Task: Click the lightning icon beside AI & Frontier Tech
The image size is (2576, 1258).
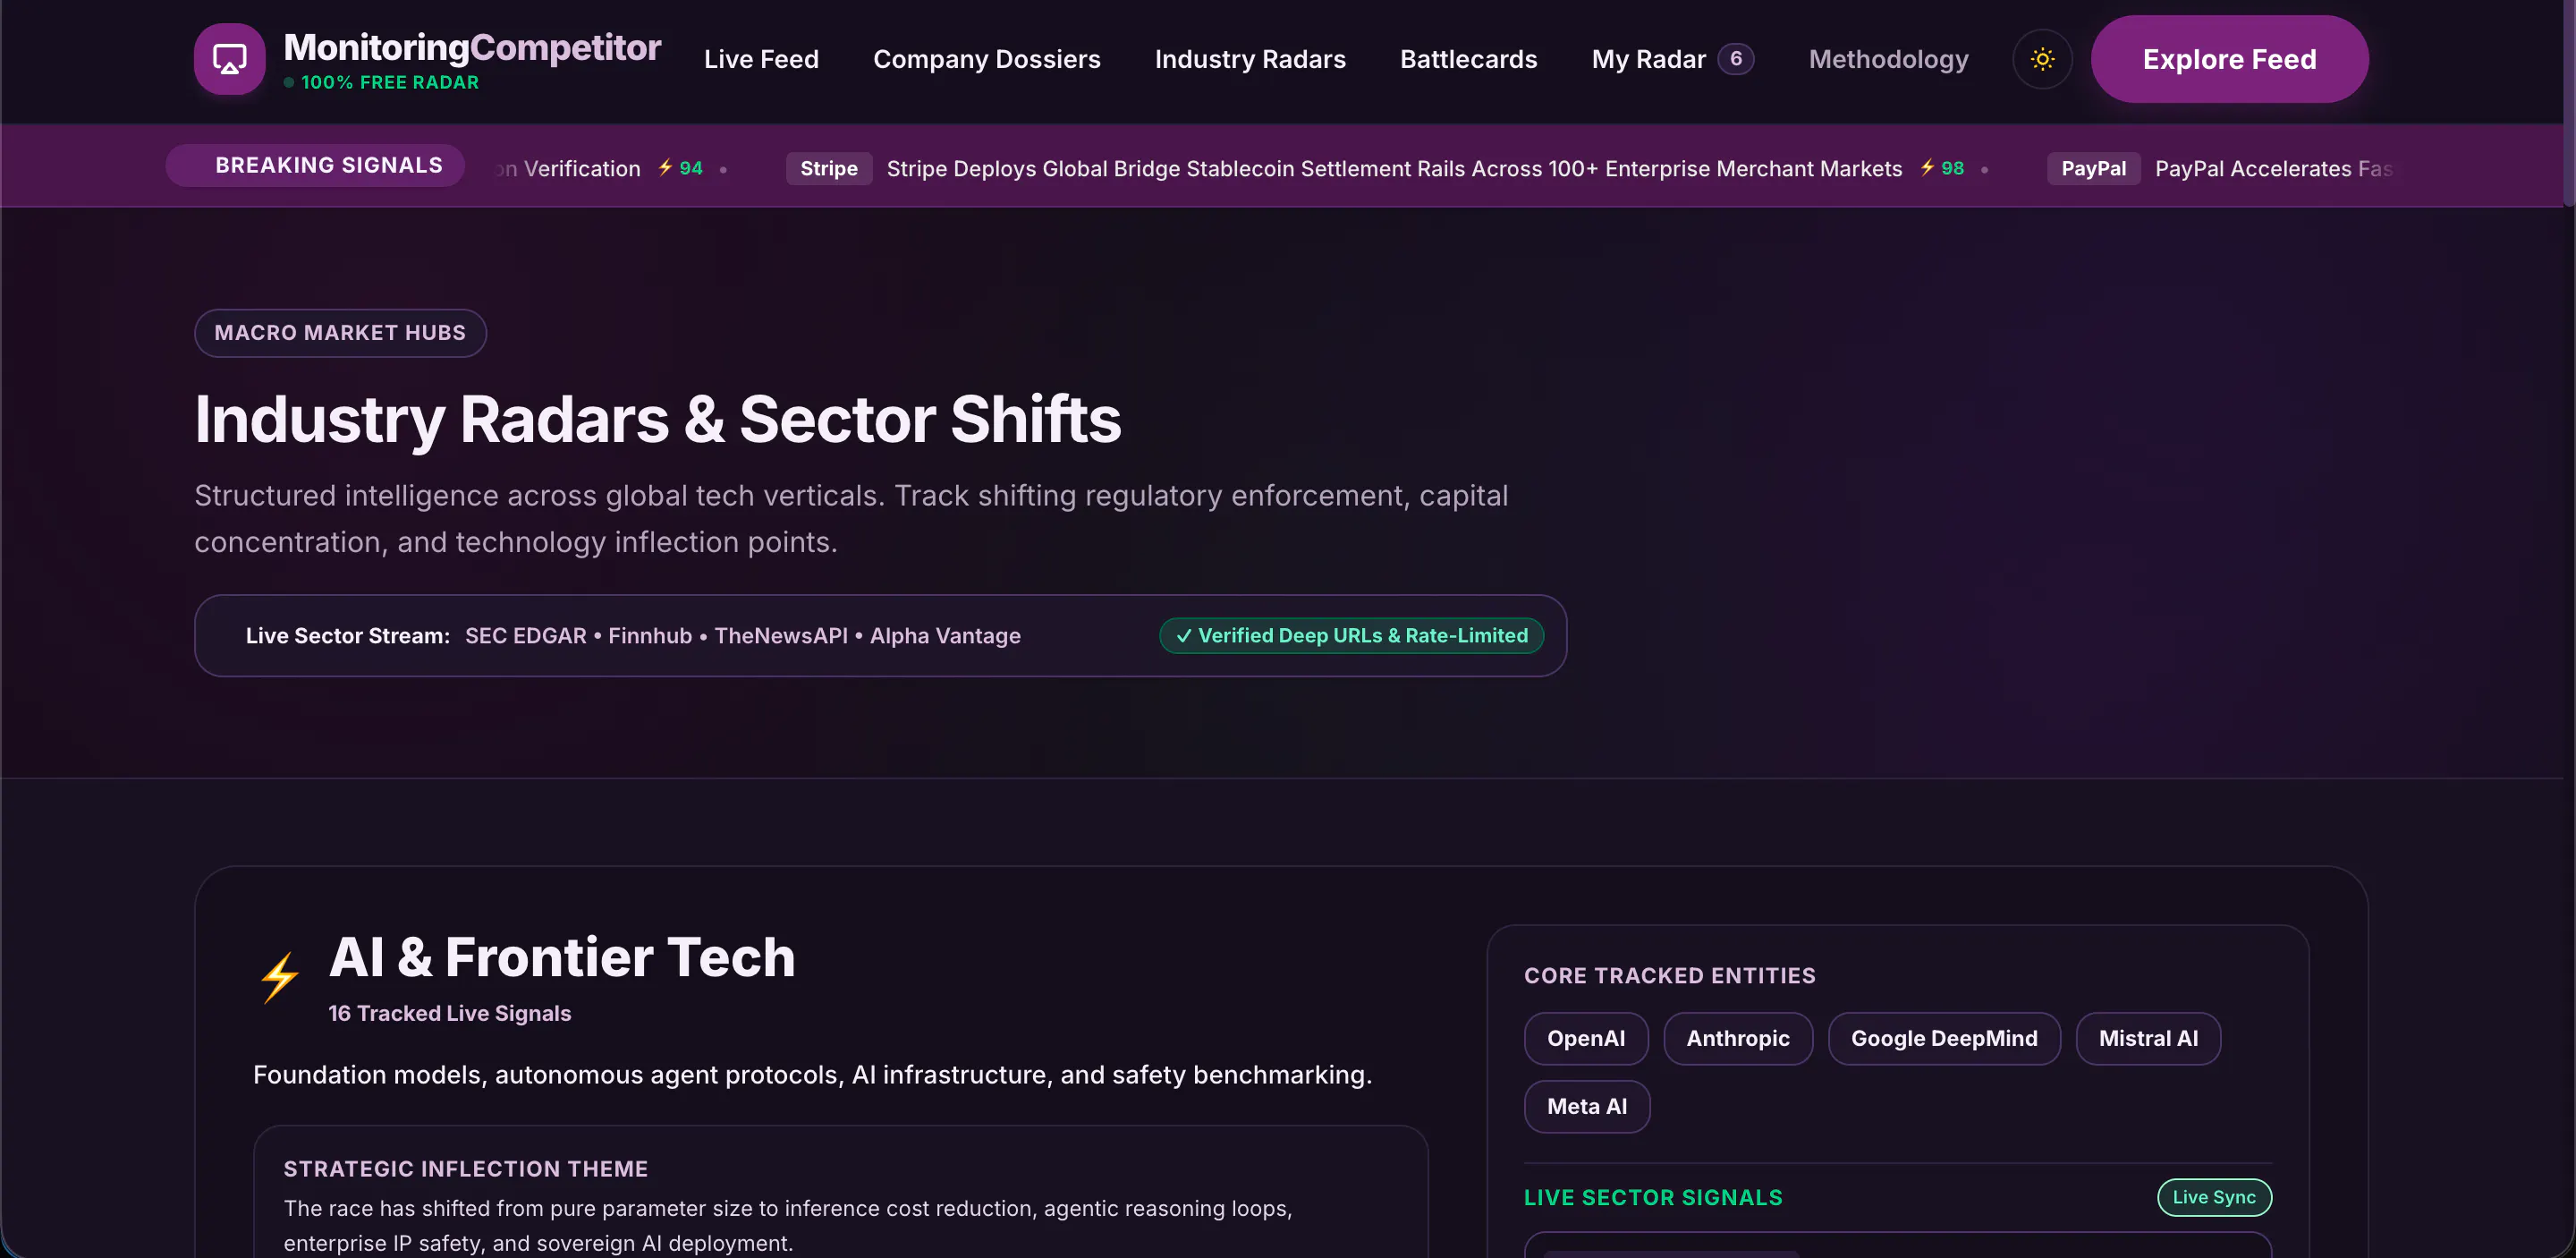Action: [280, 977]
